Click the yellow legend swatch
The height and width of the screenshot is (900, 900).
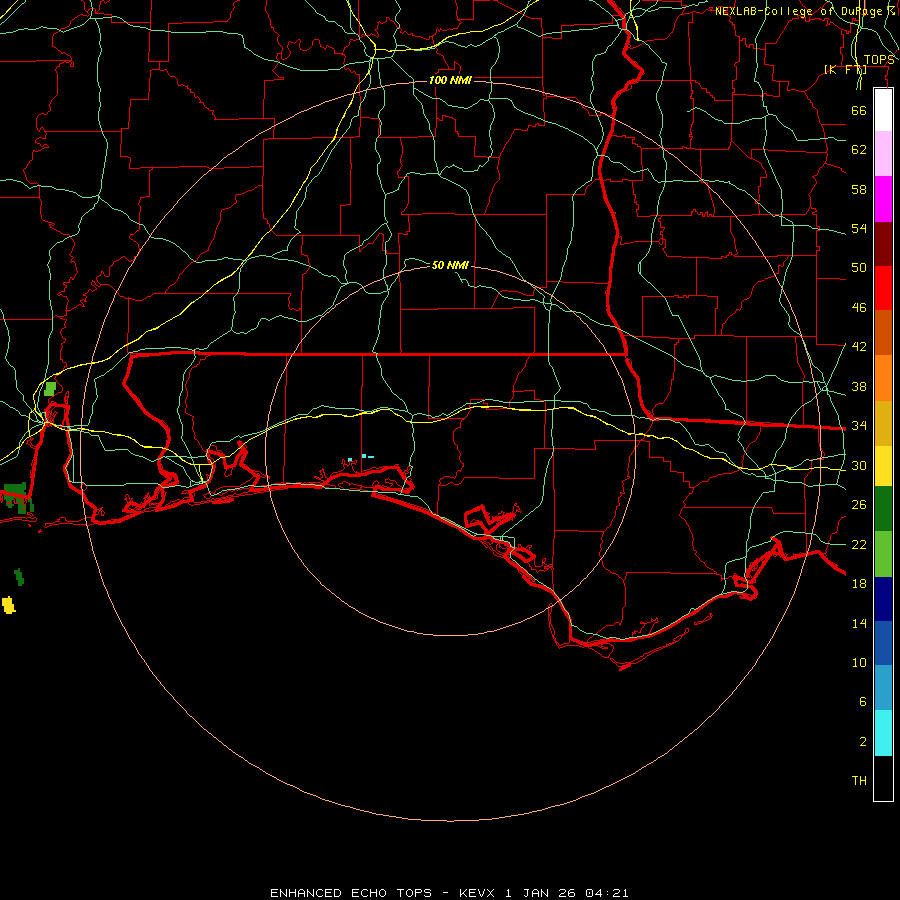pyautogui.click(x=883, y=466)
